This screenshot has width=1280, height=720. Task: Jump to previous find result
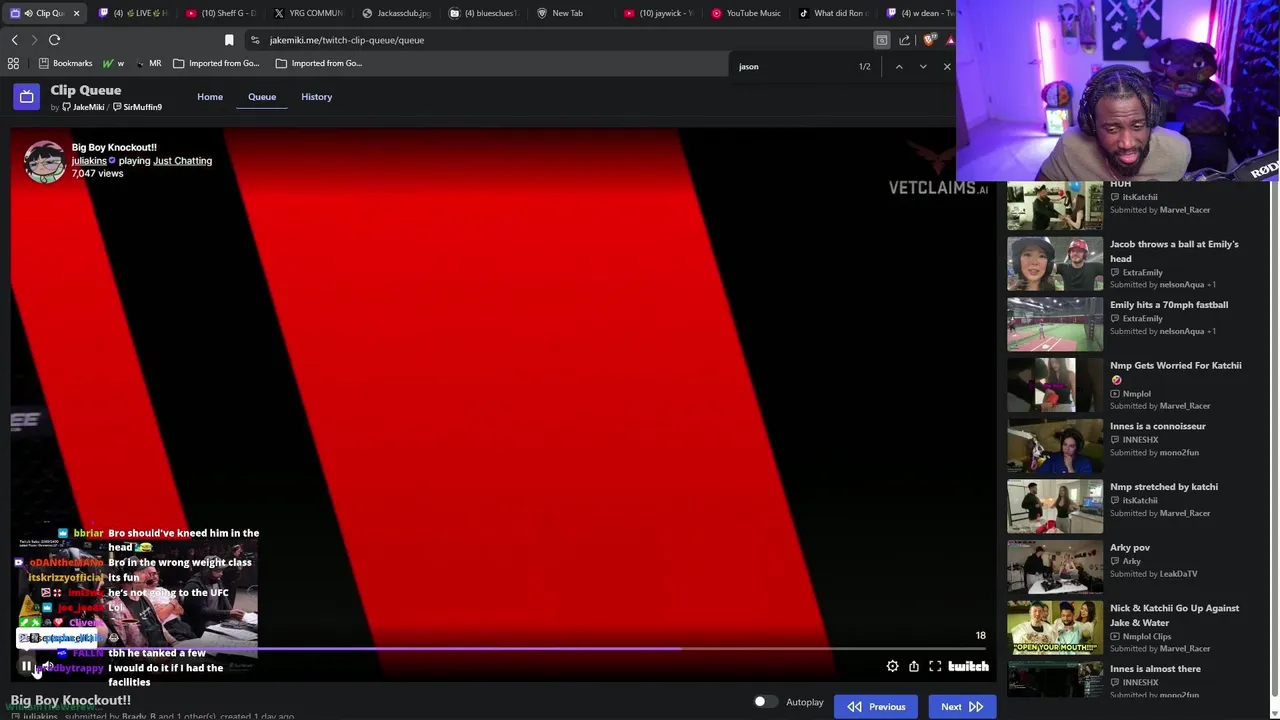(898, 67)
